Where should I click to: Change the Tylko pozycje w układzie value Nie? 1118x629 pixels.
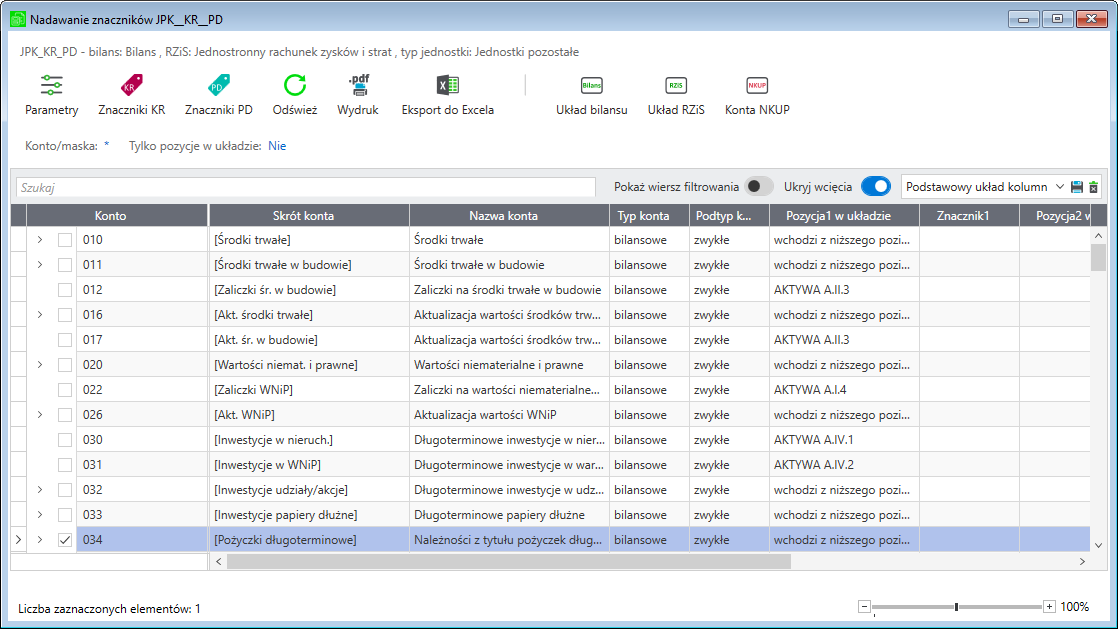tap(277, 146)
